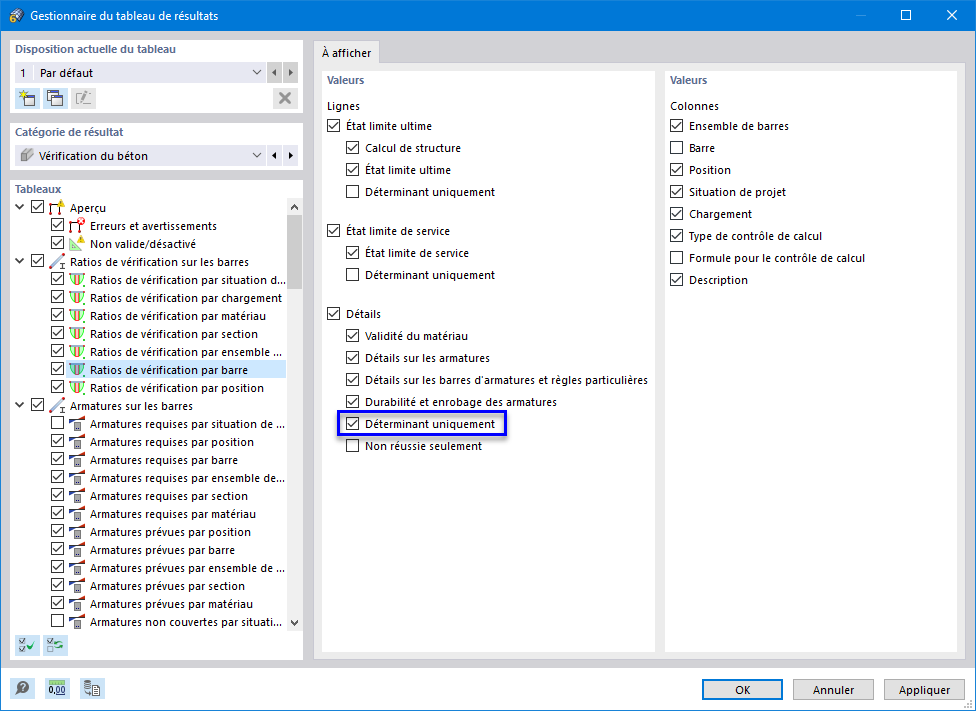Click the Tableaux list scrollbar thumb

tap(294, 252)
